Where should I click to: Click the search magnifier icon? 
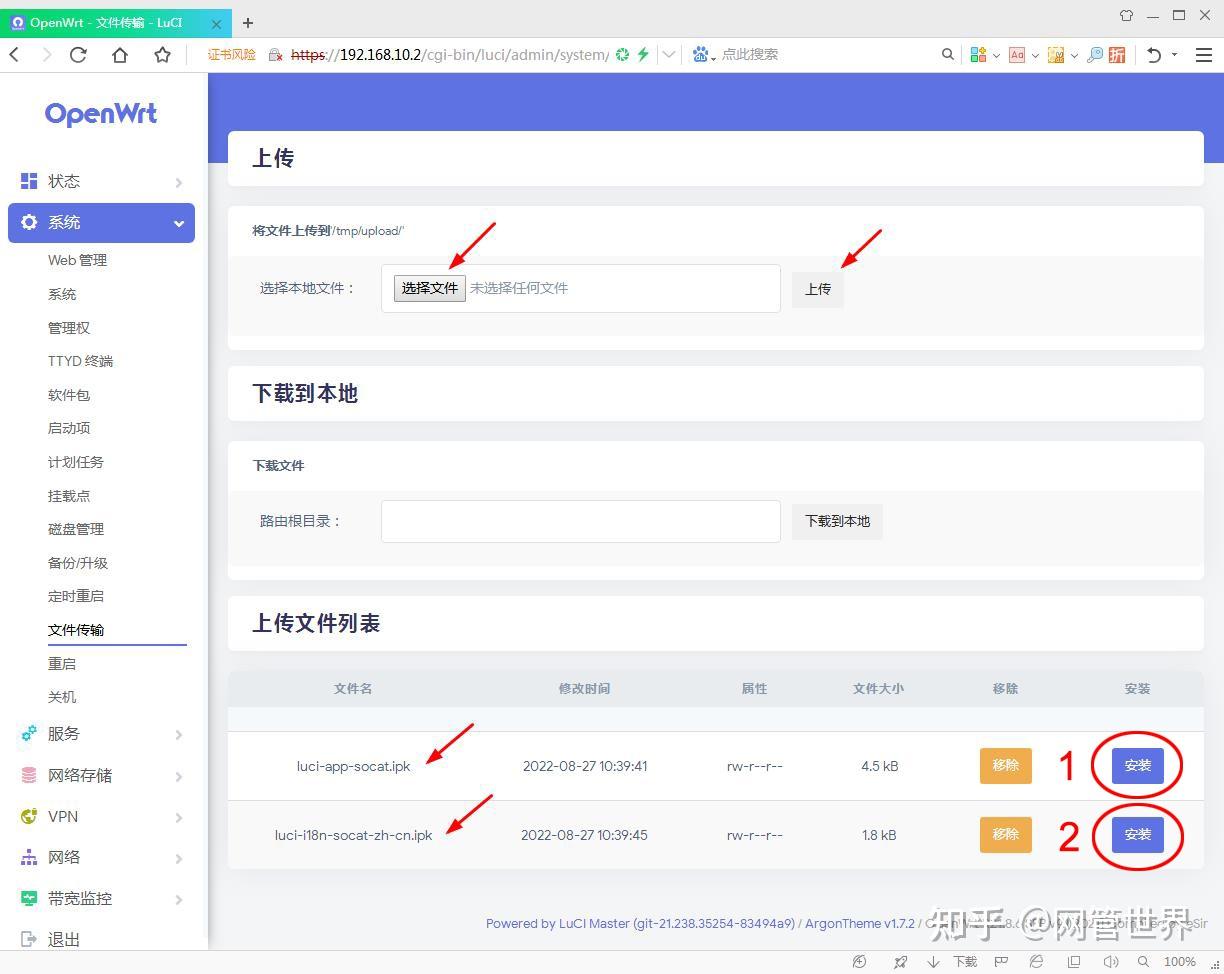[x=948, y=55]
